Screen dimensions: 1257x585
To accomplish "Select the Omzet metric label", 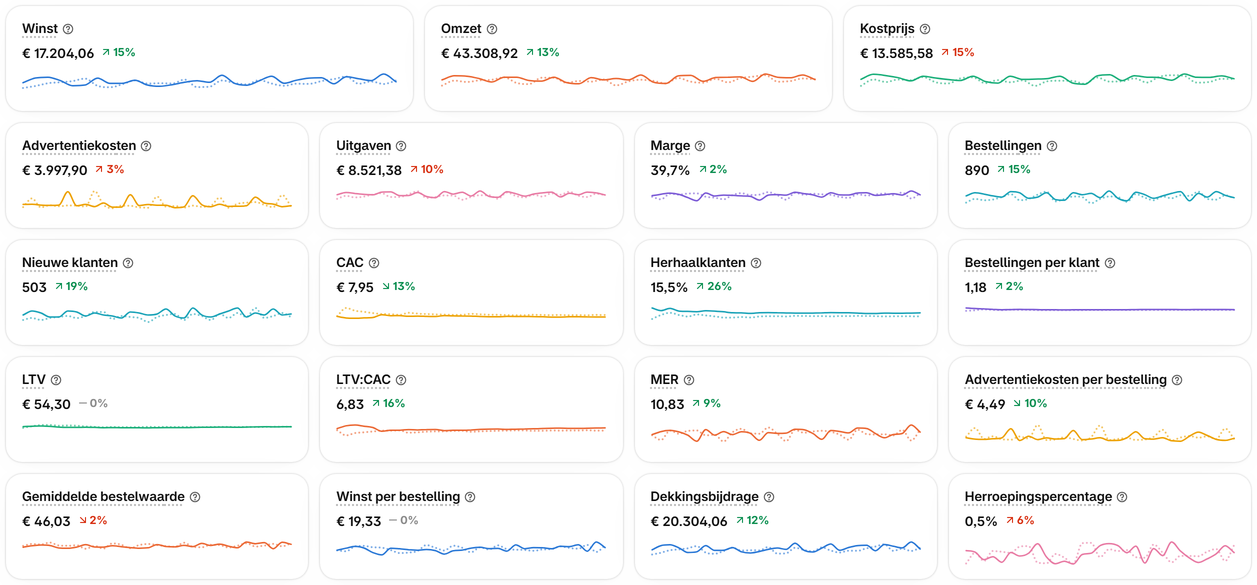I will pyautogui.click(x=461, y=29).
